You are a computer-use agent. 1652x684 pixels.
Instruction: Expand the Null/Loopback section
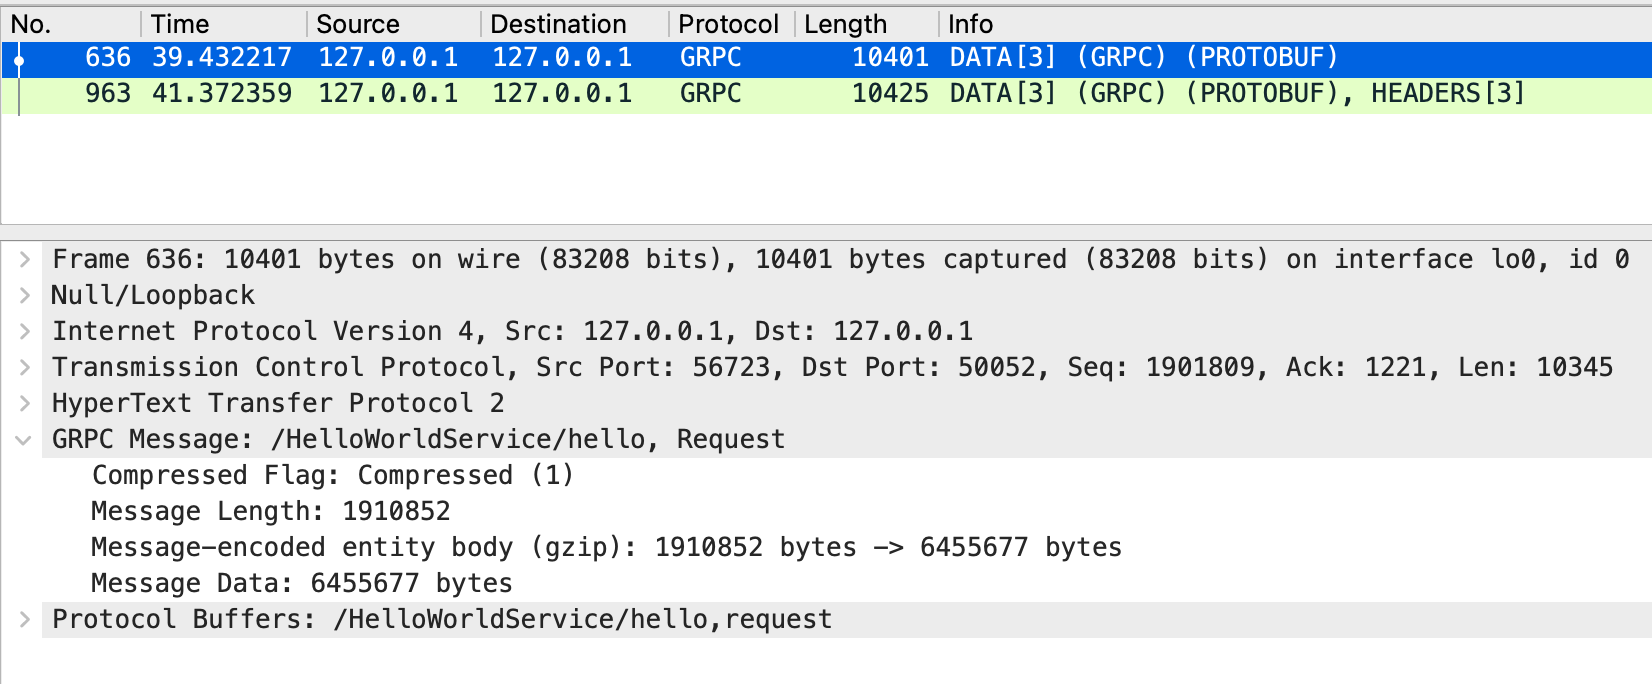(x=25, y=295)
